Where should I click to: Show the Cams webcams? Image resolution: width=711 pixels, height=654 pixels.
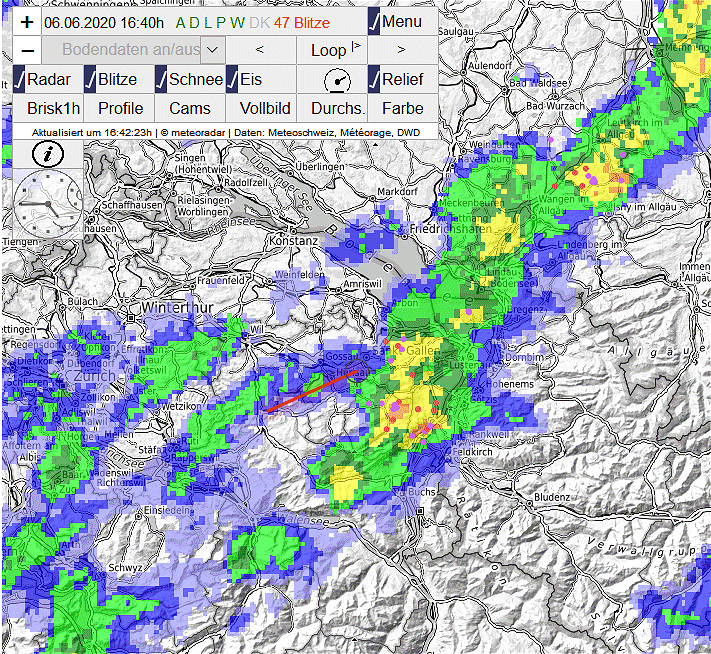(x=190, y=108)
